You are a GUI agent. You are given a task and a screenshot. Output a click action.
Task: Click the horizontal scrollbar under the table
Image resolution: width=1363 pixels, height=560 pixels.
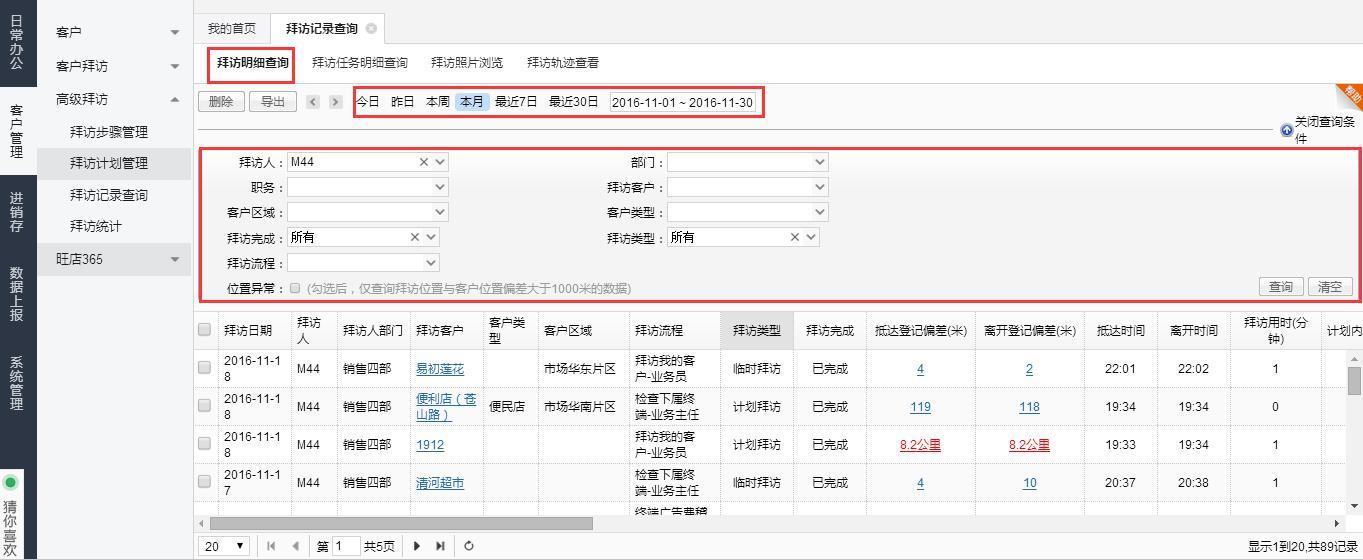click(400, 523)
